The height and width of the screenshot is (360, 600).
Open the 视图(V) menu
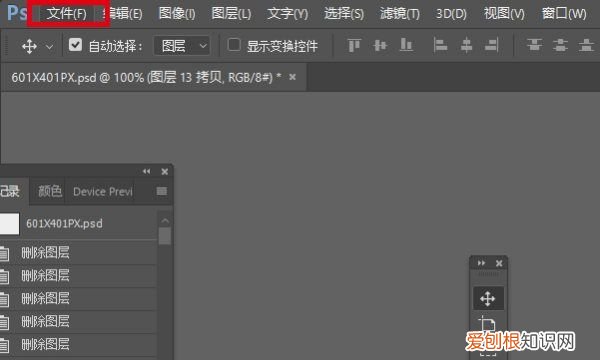[504, 14]
